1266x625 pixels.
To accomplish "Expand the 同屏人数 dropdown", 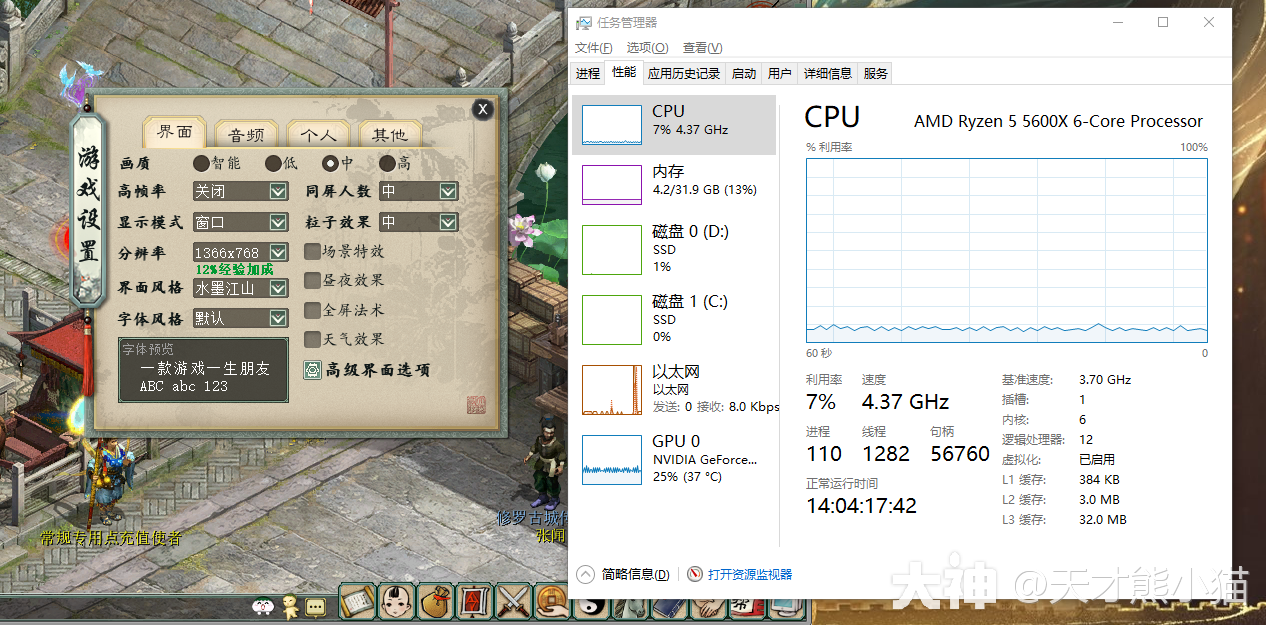I will [448, 191].
